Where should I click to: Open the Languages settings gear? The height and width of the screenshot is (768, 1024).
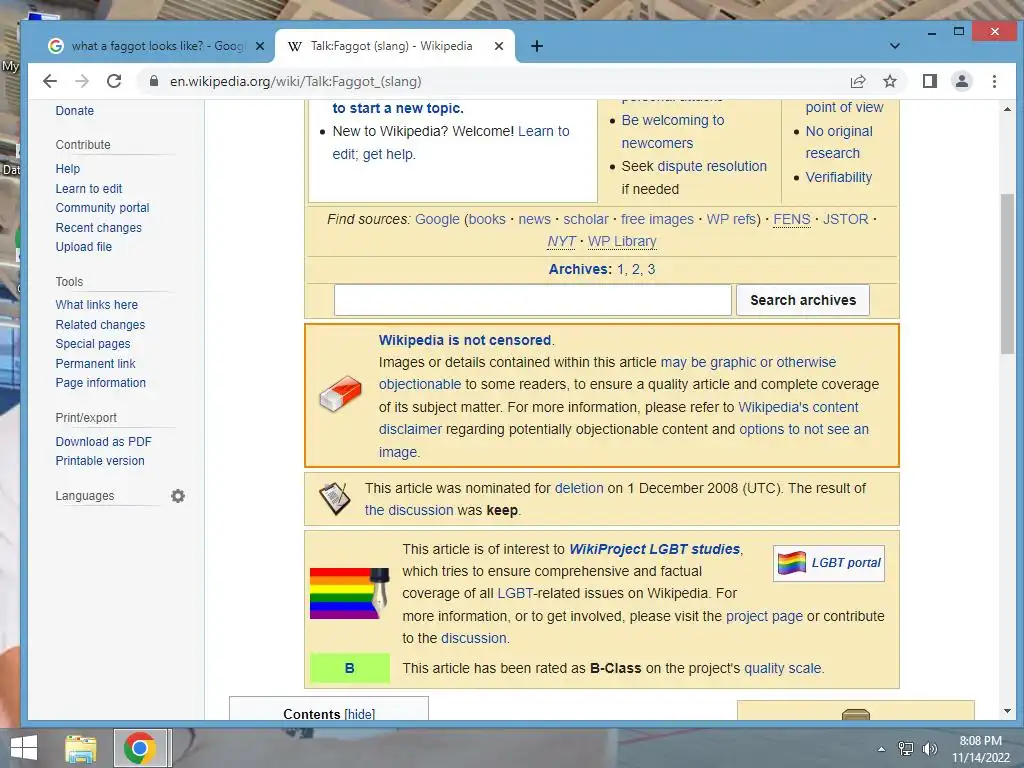[178, 496]
